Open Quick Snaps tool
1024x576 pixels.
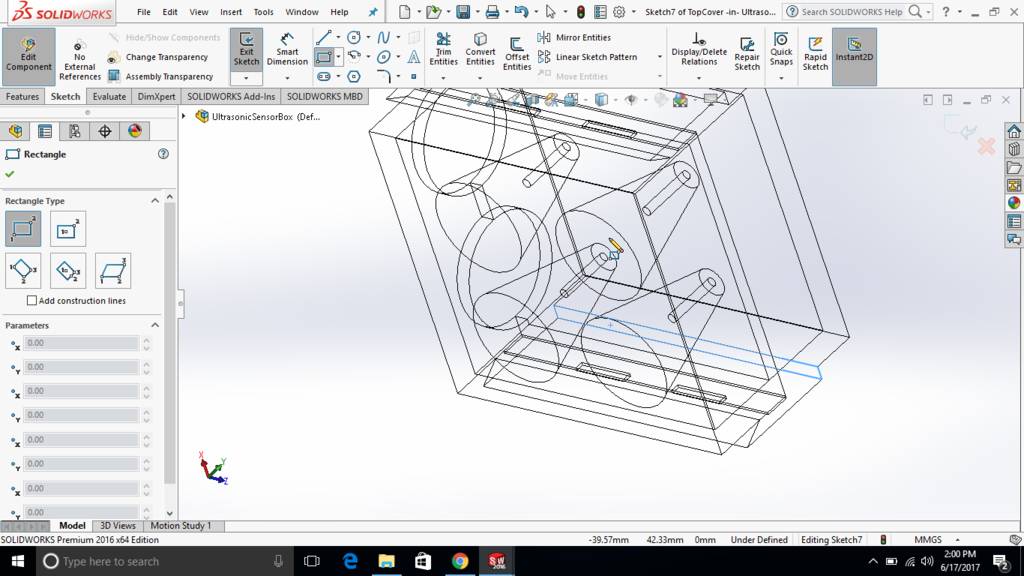[x=780, y=49]
